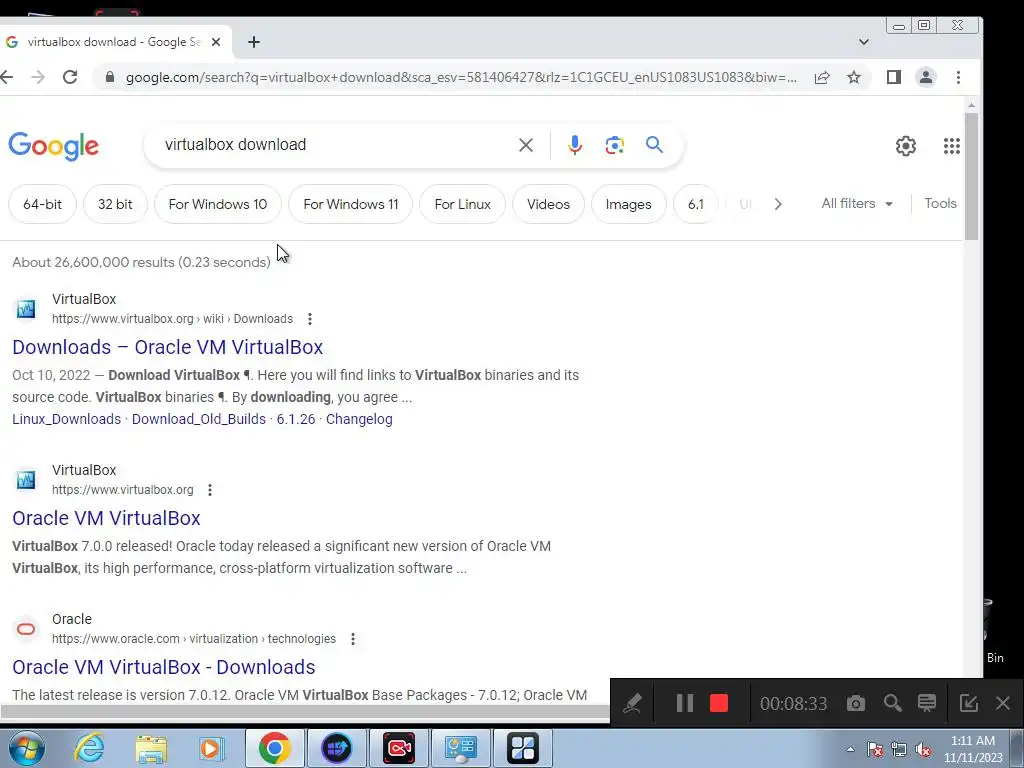Select the For Windows 10 filter chip
Screen dimensions: 1024x768
pos(217,204)
